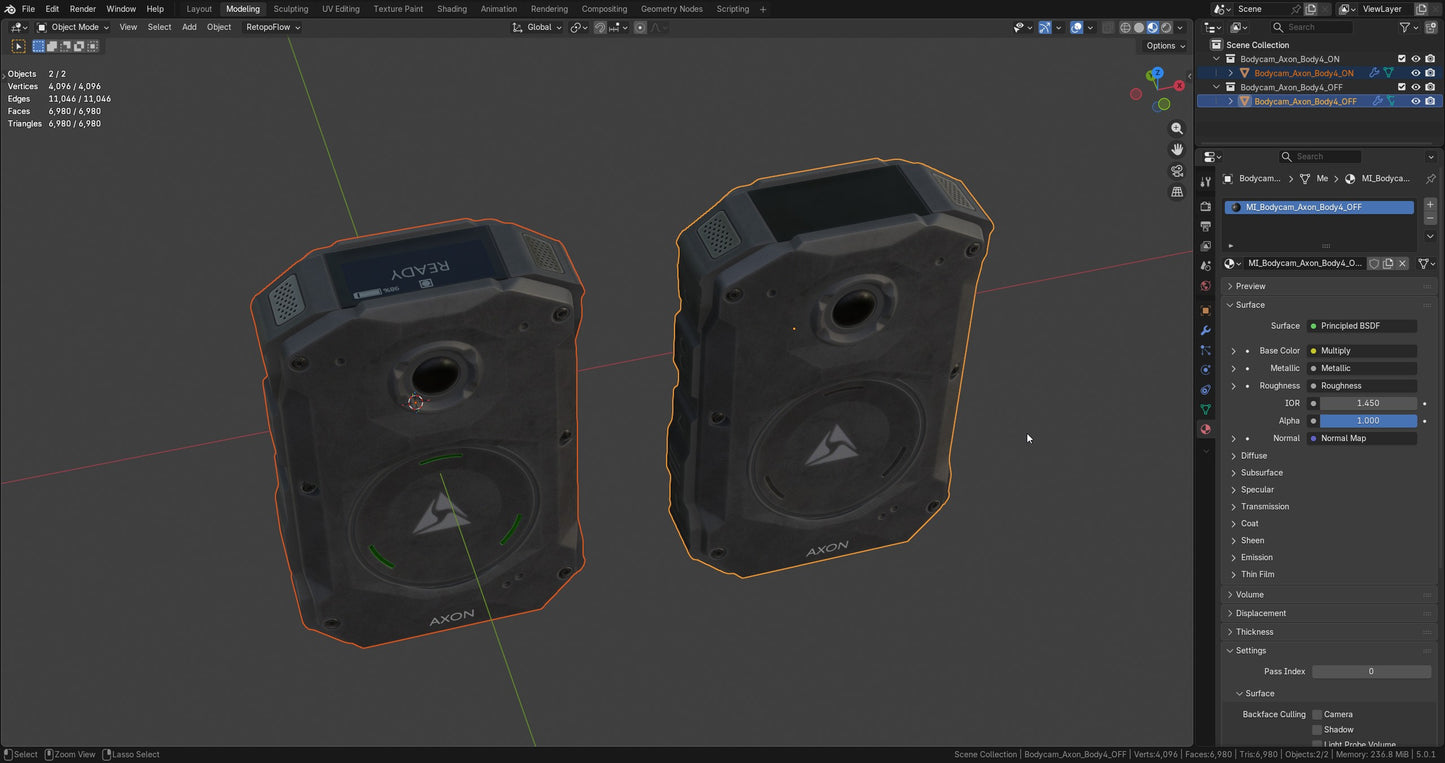1445x763 pixels.
Task: Hide Bodycam_Axon_Body4_ON in the viewport
Action: pyautogui.click(x=1415, y=72)
